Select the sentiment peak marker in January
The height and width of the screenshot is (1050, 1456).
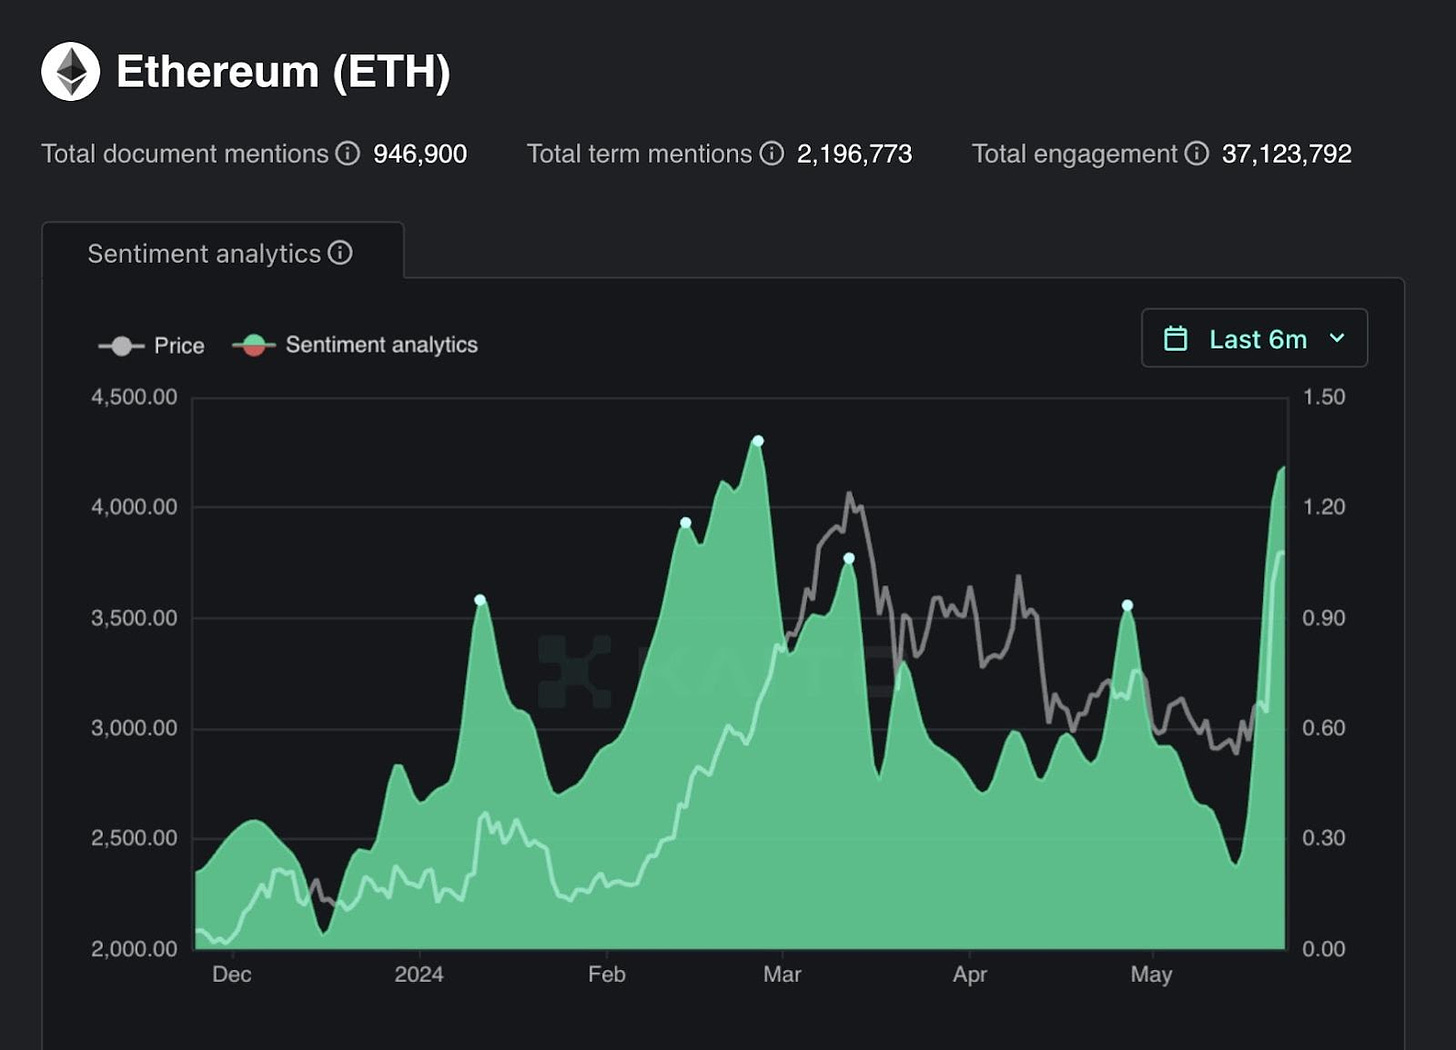coord(480,600)
